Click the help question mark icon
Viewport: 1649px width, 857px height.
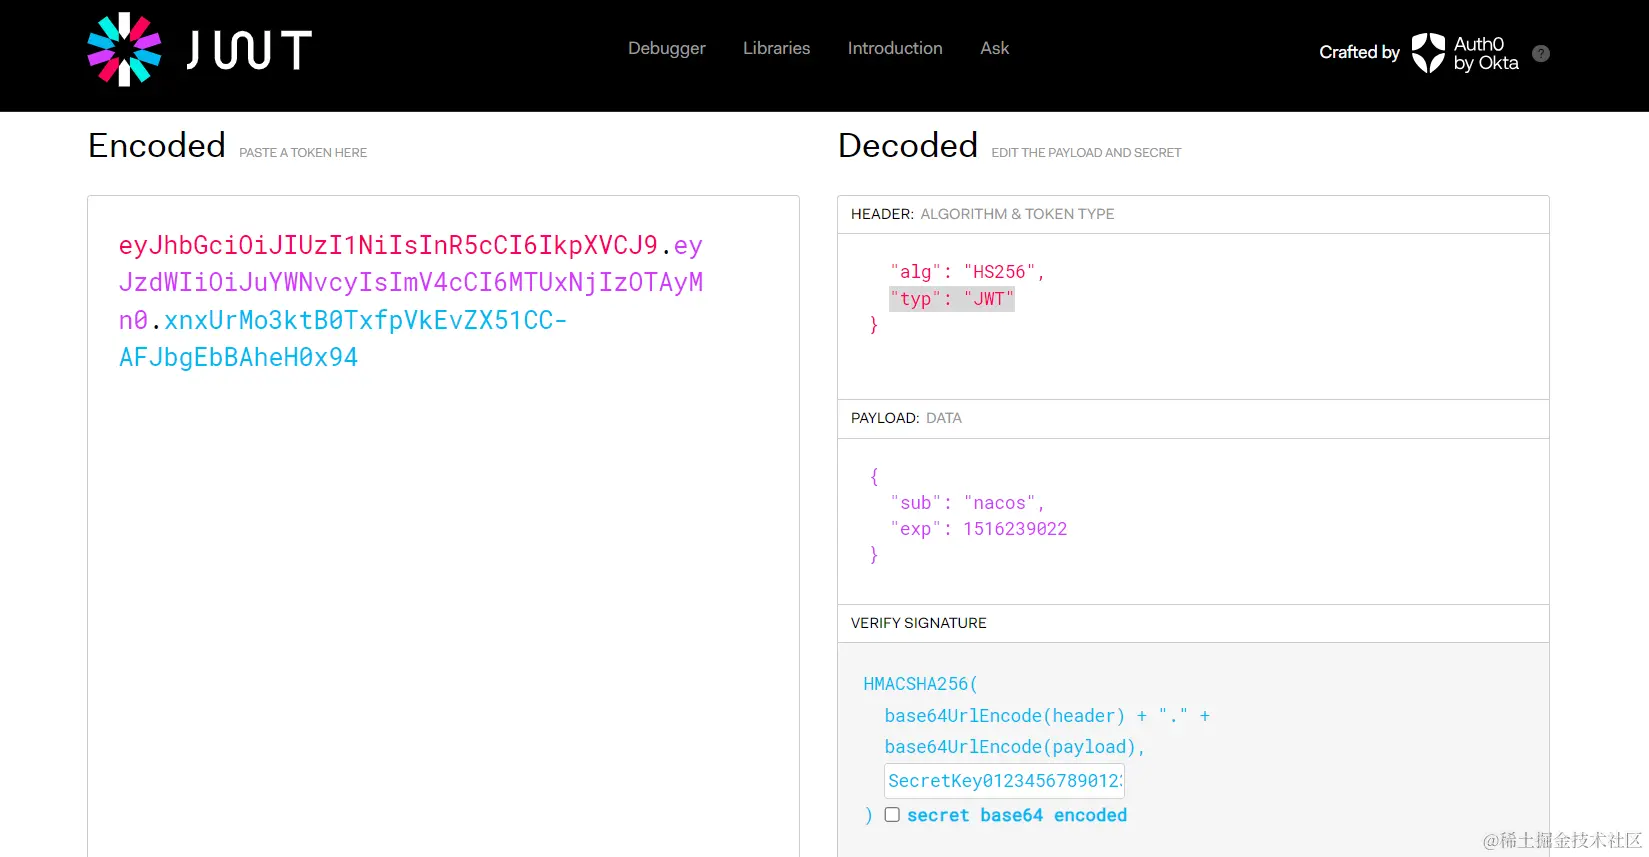click(x=1541, y=53)
